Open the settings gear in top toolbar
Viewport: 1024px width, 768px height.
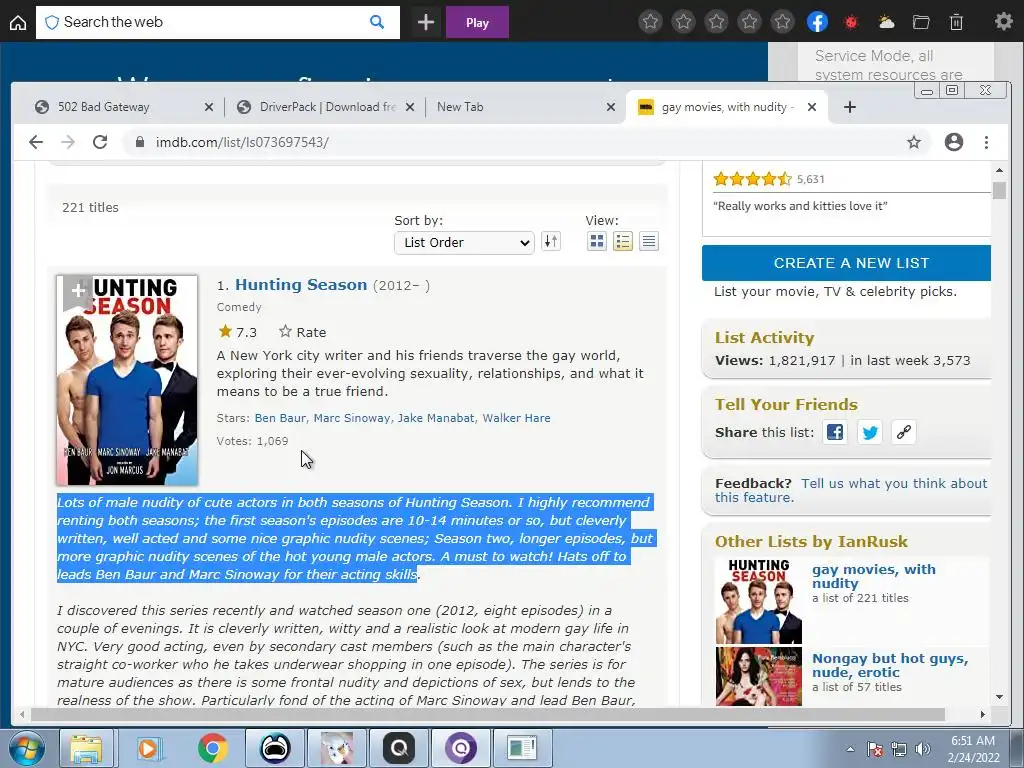[x=1003, y=22]
